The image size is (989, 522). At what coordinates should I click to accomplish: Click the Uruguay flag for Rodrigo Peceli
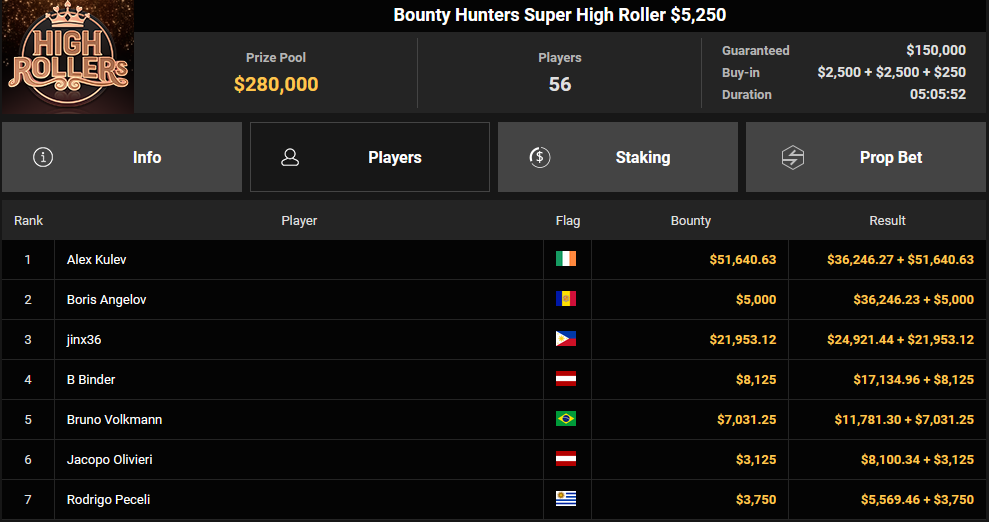[x=566, y=499]
